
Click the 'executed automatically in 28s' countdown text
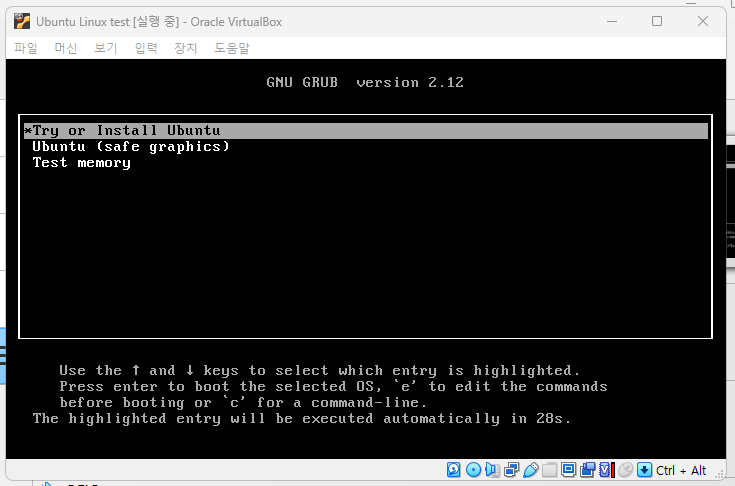click(x=436, y=419)
